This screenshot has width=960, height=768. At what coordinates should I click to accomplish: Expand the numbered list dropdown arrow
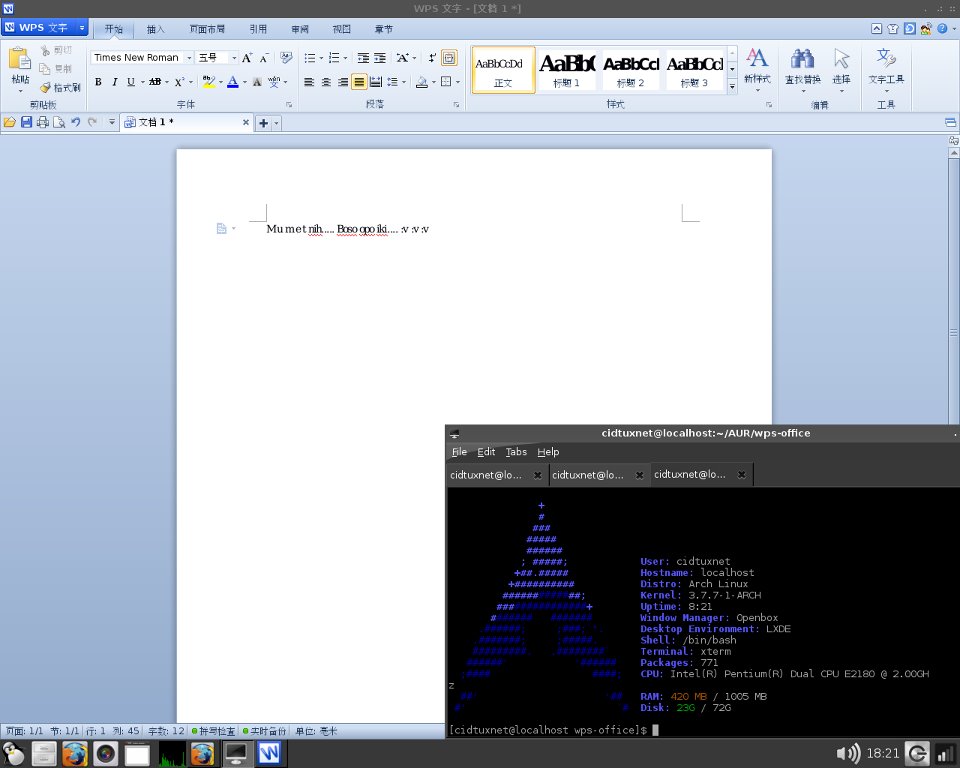[x=345, y=58]
